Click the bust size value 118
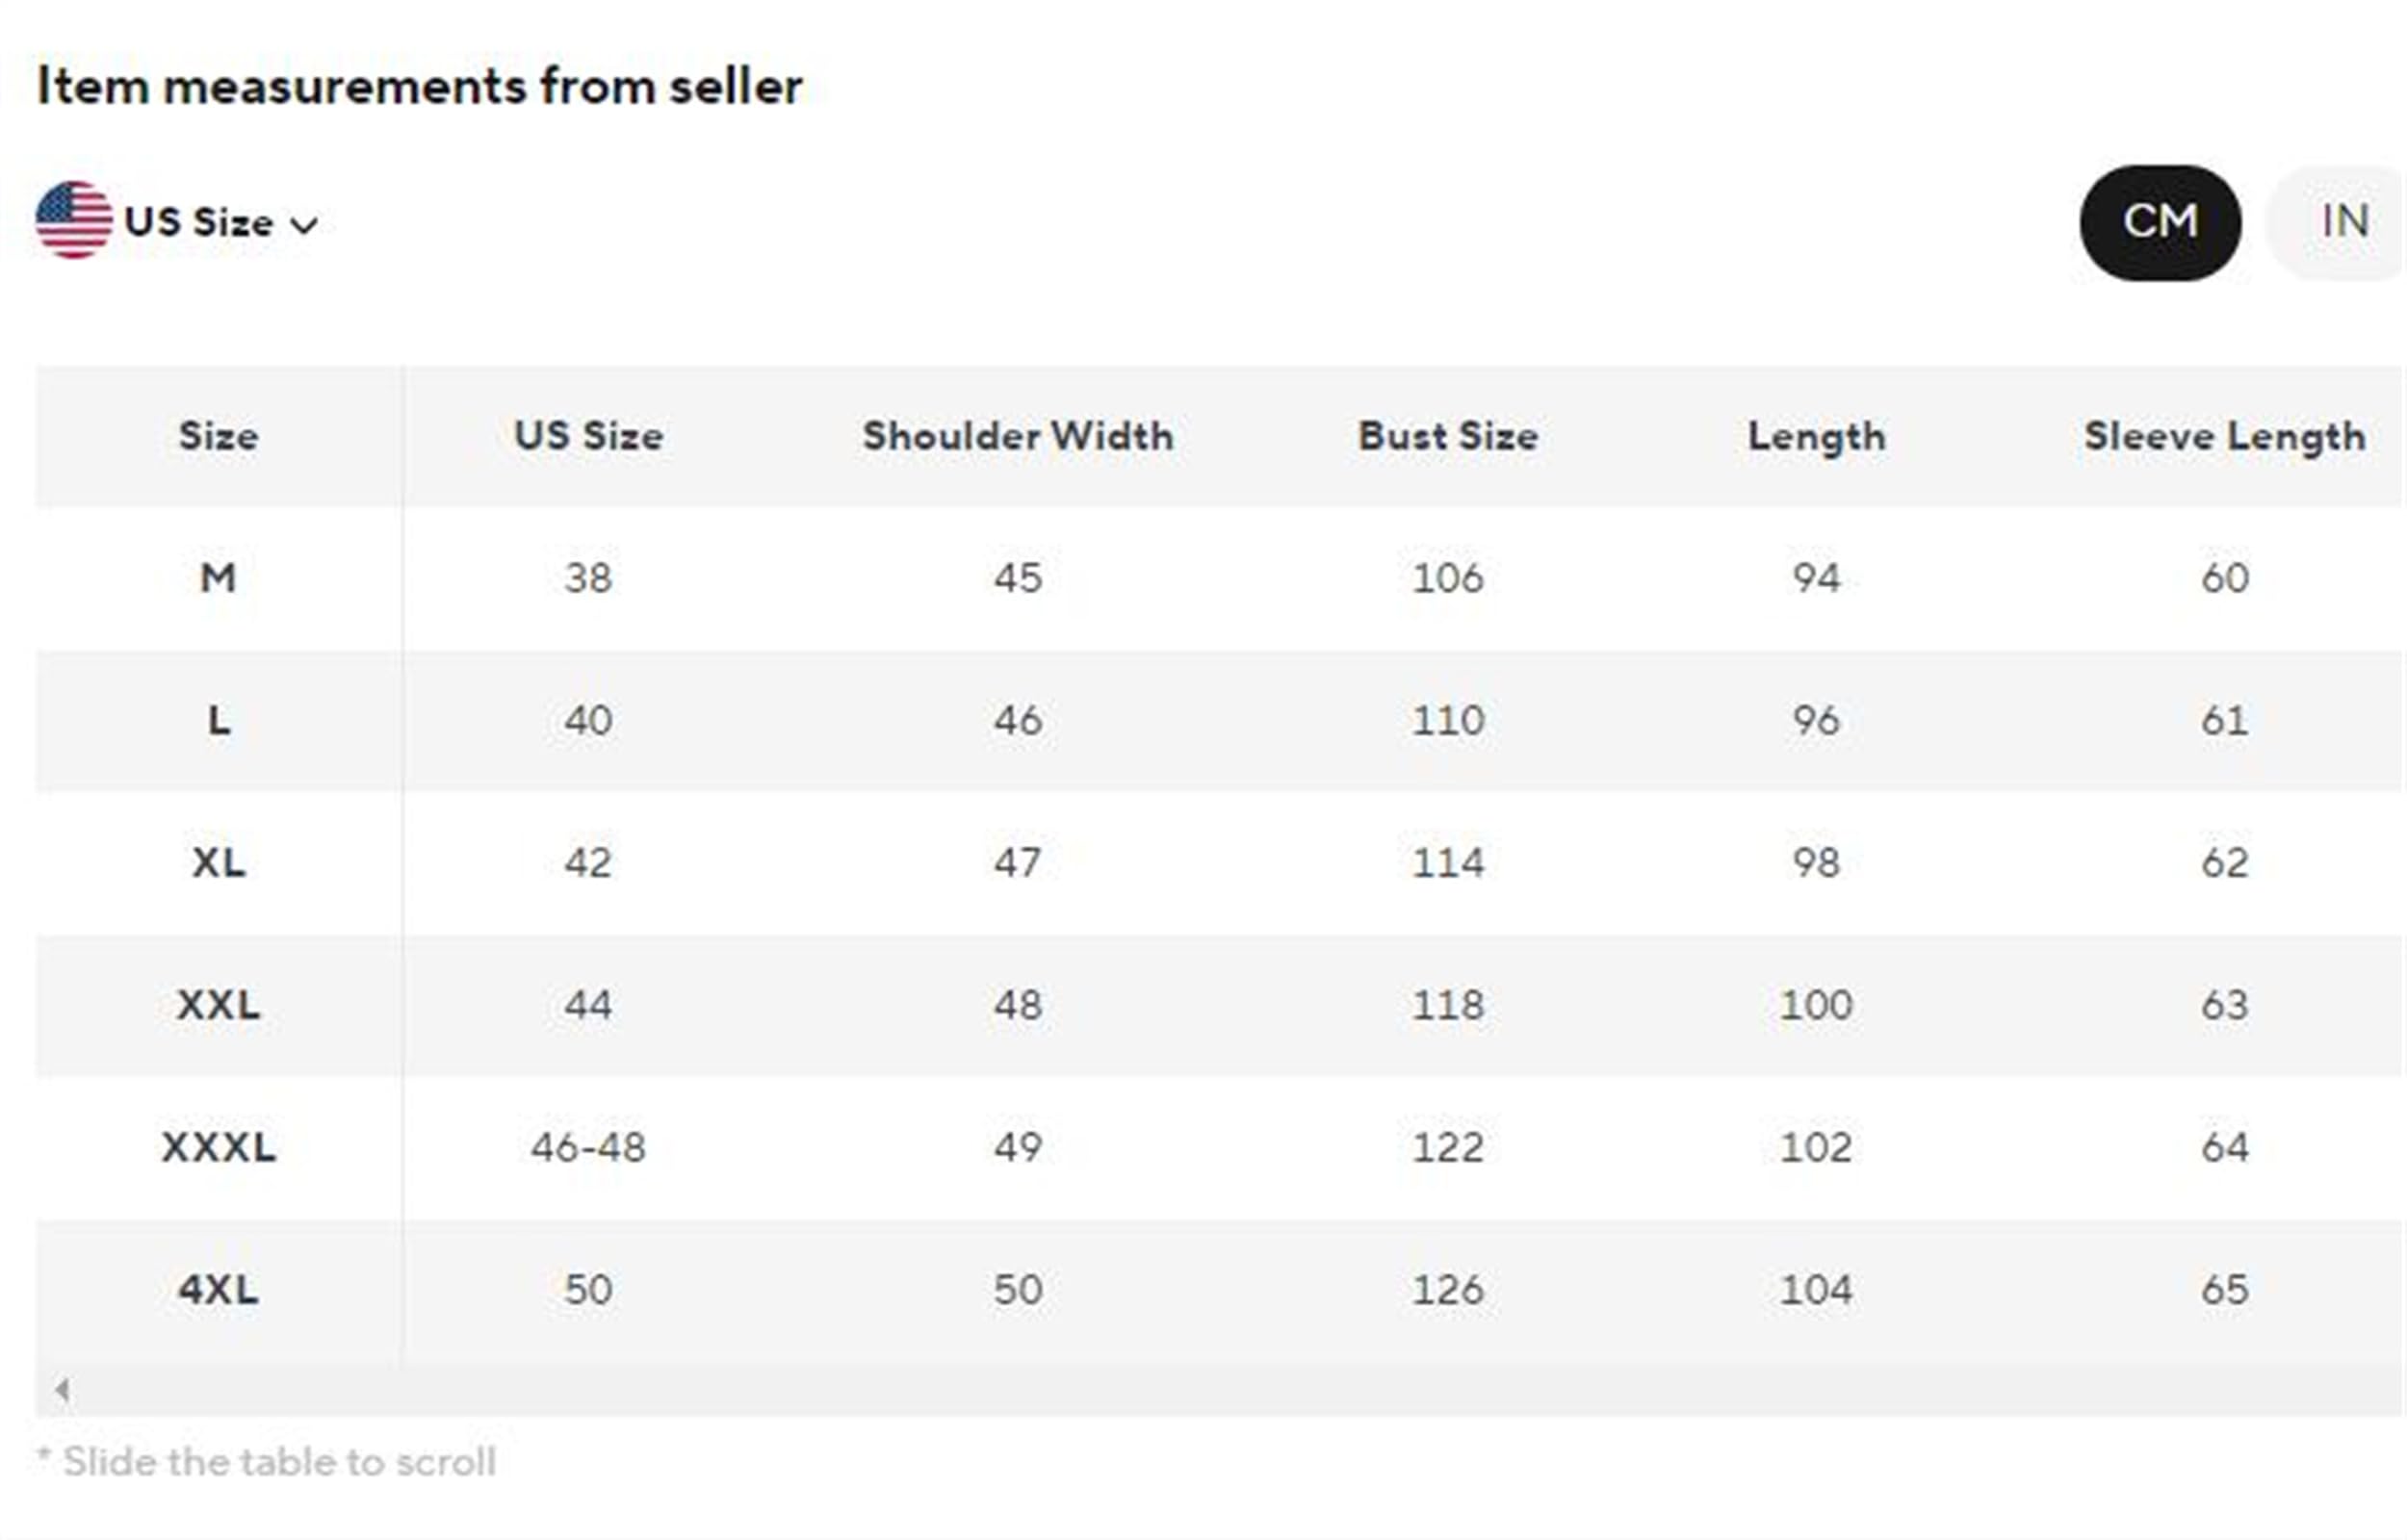The image size is (2407, 1540). [x=1448, y=1005]
